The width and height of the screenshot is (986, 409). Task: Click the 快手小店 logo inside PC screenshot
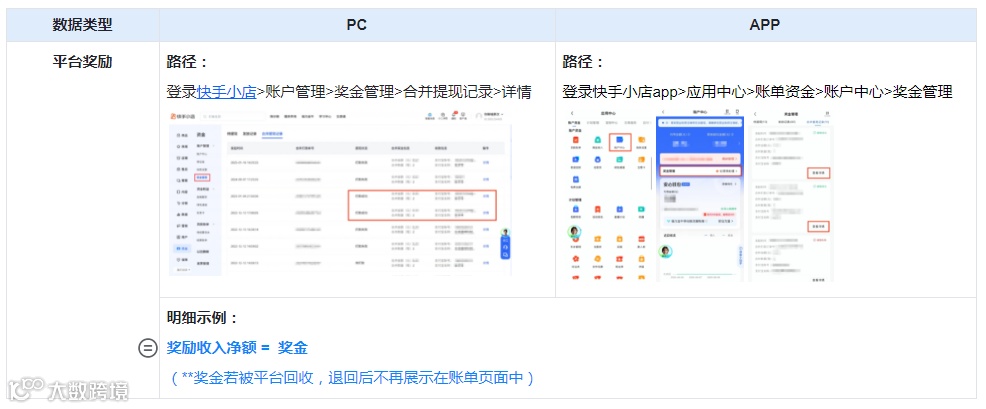pyautogui.click(x=183, y=116)
